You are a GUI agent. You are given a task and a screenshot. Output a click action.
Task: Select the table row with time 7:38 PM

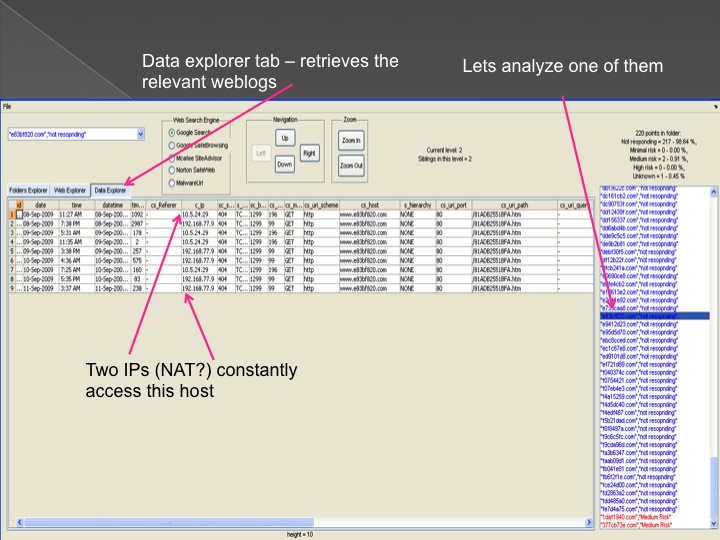coord(301,224)
